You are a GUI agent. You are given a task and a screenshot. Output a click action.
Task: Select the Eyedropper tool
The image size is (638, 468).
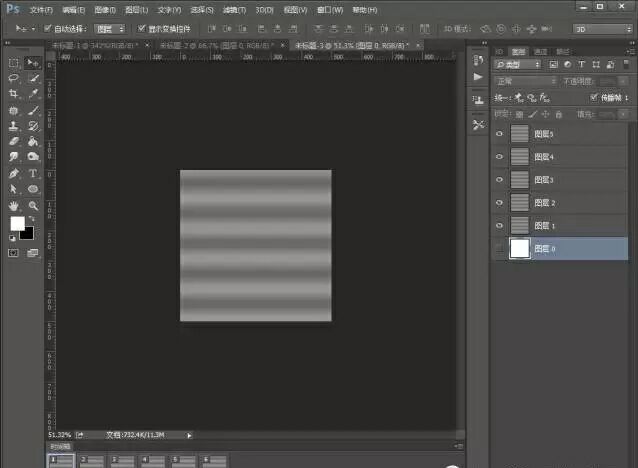pos(33,94)
